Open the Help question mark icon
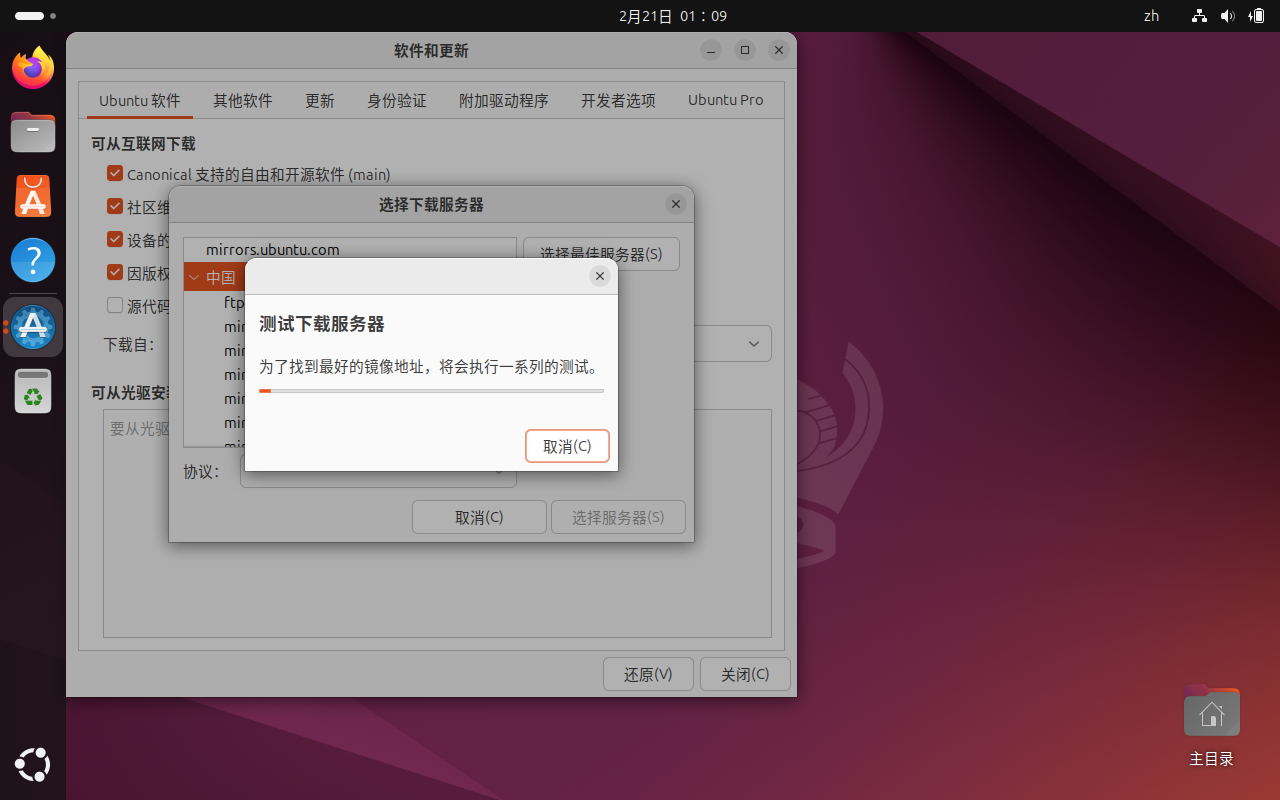 point(33,261)
